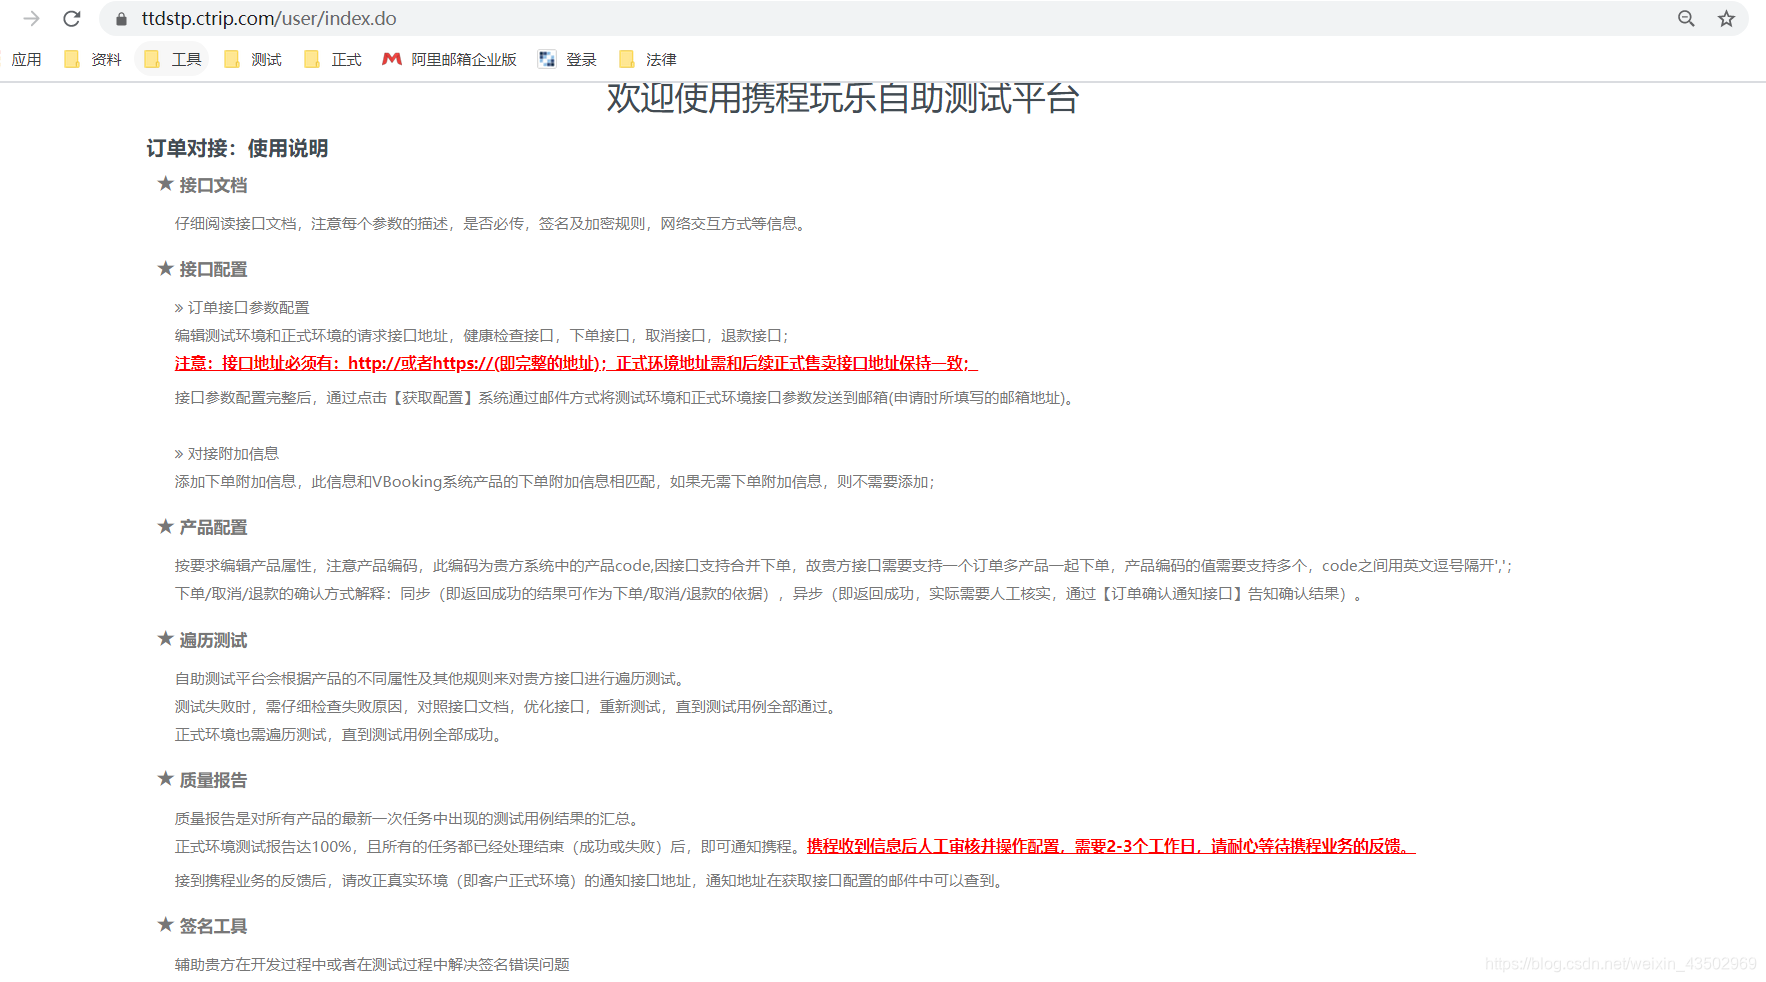Select the 质量报告 section heading

(213, 780)
